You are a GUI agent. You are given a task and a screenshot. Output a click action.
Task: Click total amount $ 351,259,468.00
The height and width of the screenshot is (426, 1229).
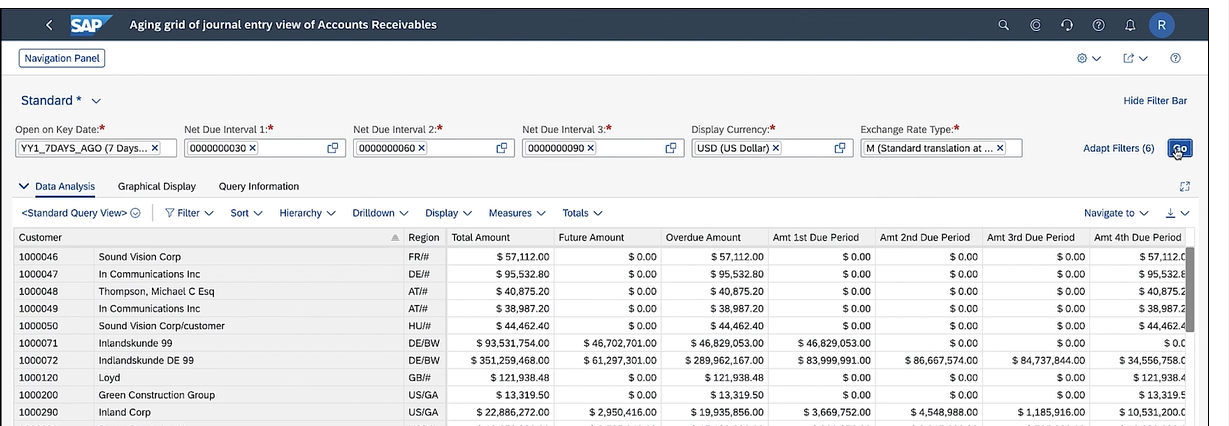pos(500,360)
